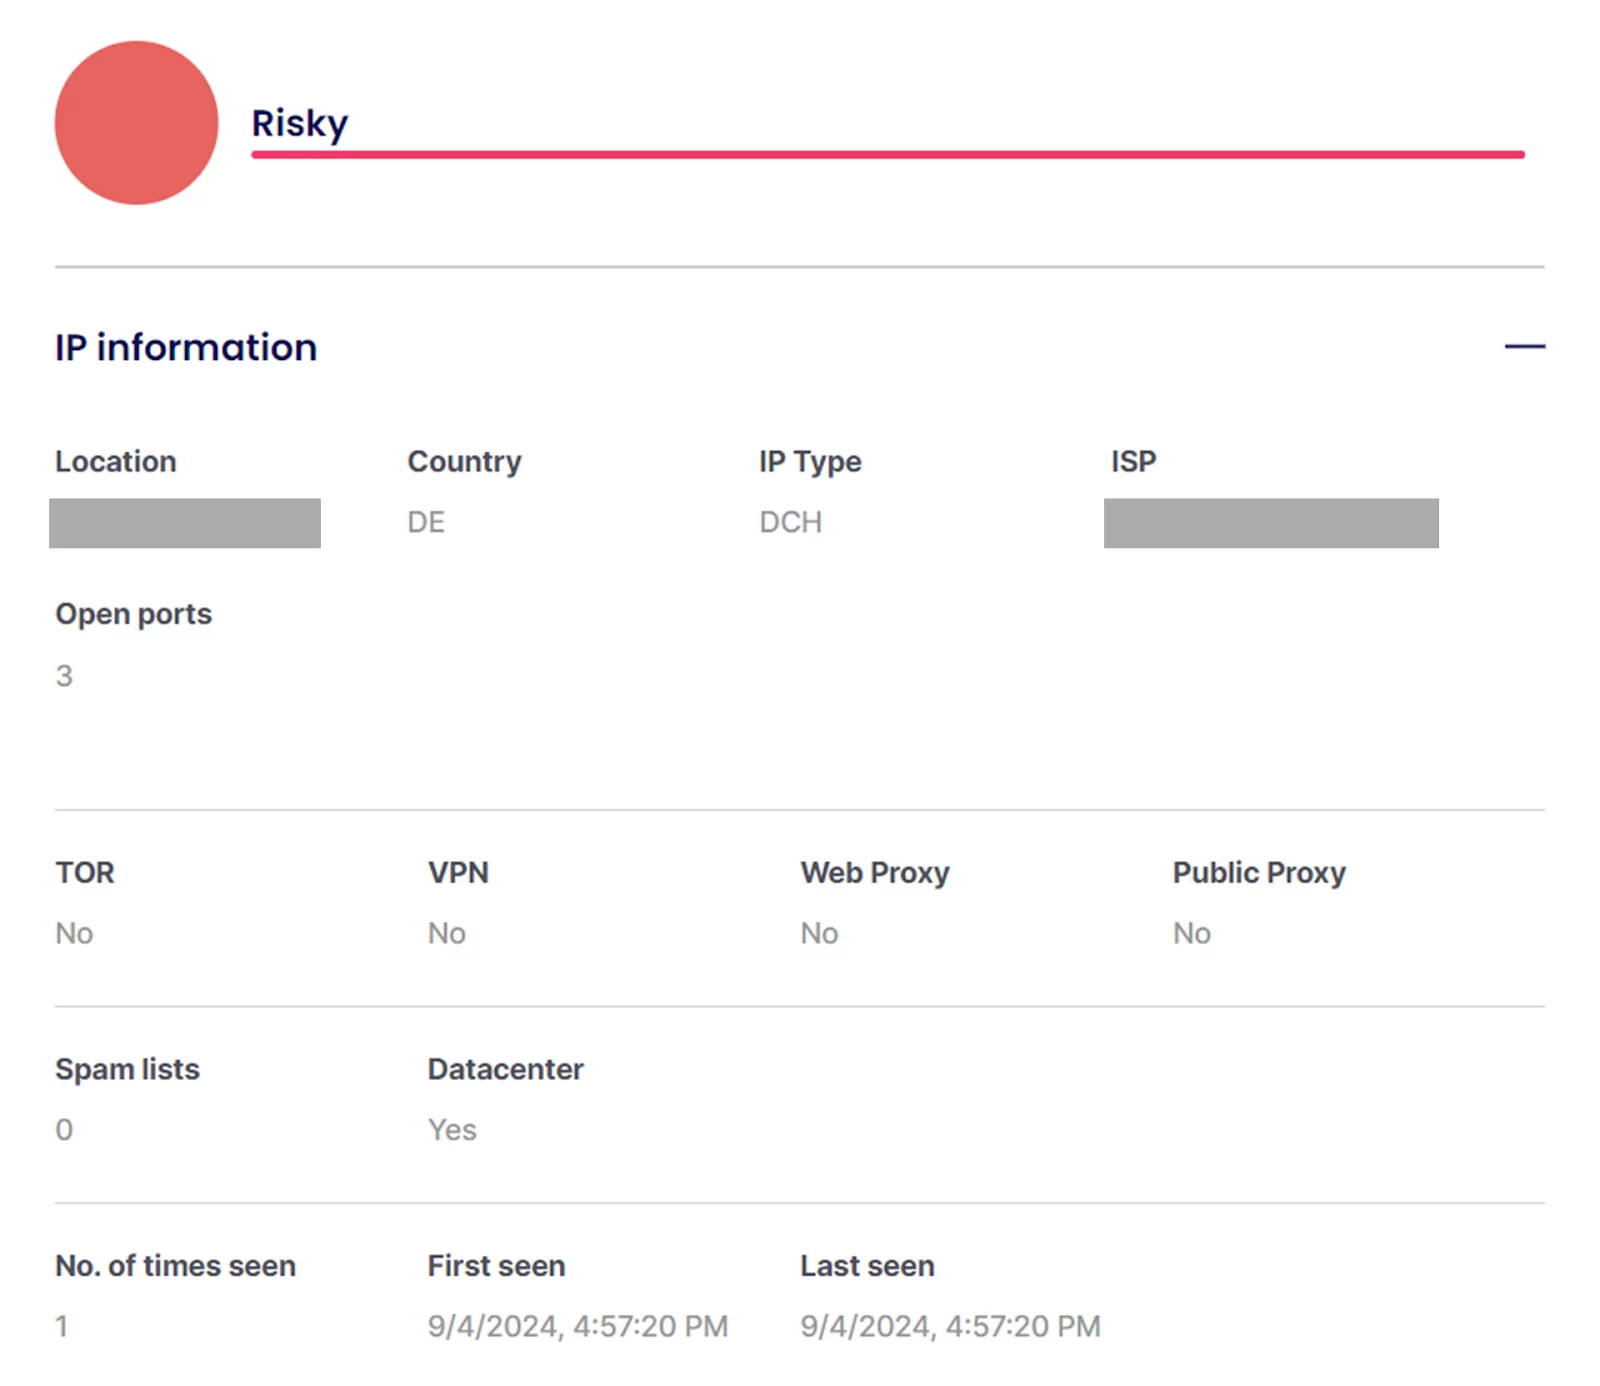Click the pink underline below Risky
This screenshot has width=1600, height=1386.
tap(888, 154)
